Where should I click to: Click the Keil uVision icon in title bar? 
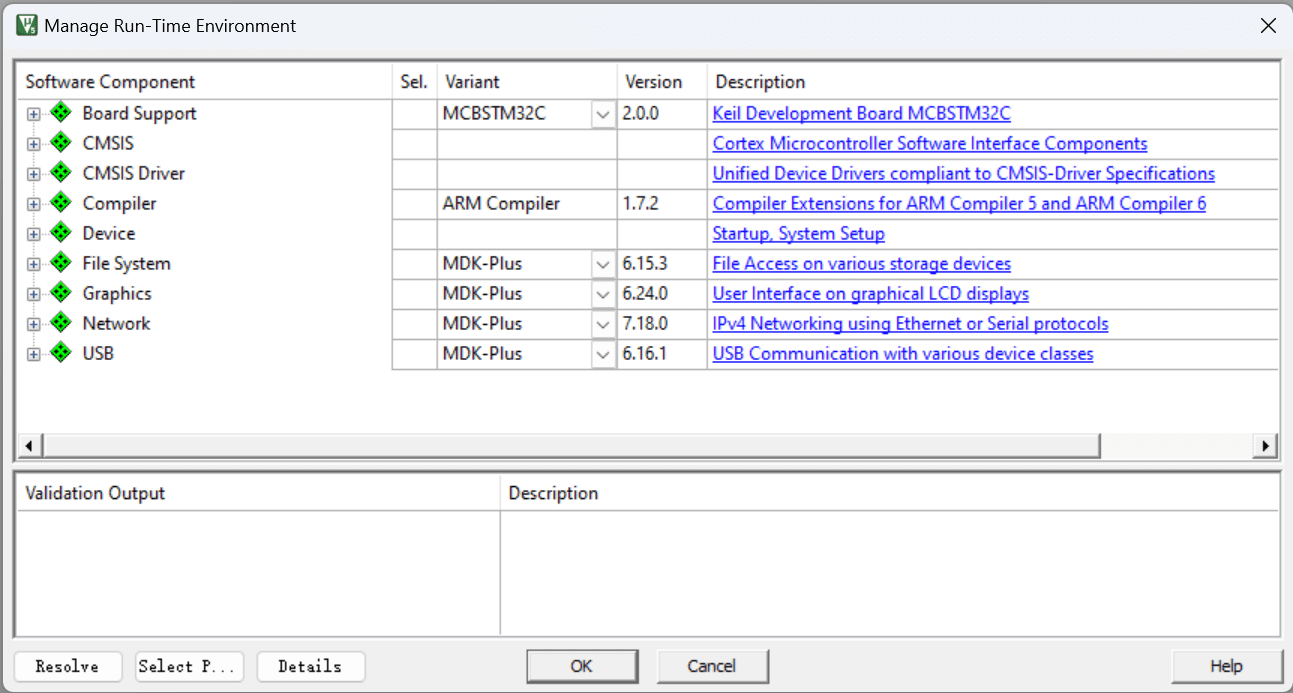28,25
